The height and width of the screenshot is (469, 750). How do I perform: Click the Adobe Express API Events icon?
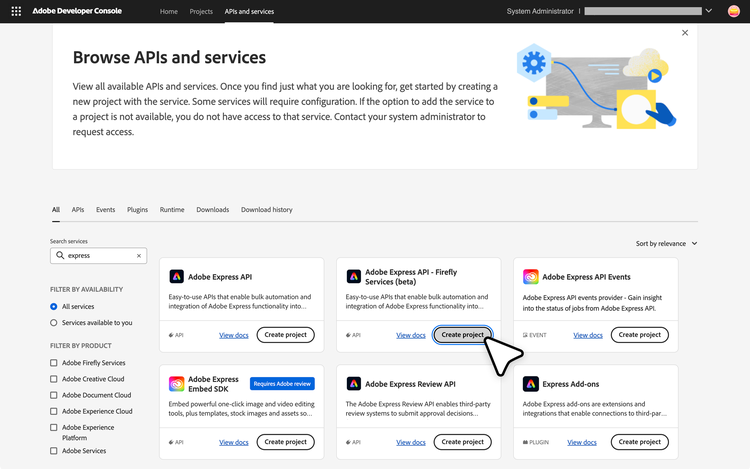[x=530, y=276]
